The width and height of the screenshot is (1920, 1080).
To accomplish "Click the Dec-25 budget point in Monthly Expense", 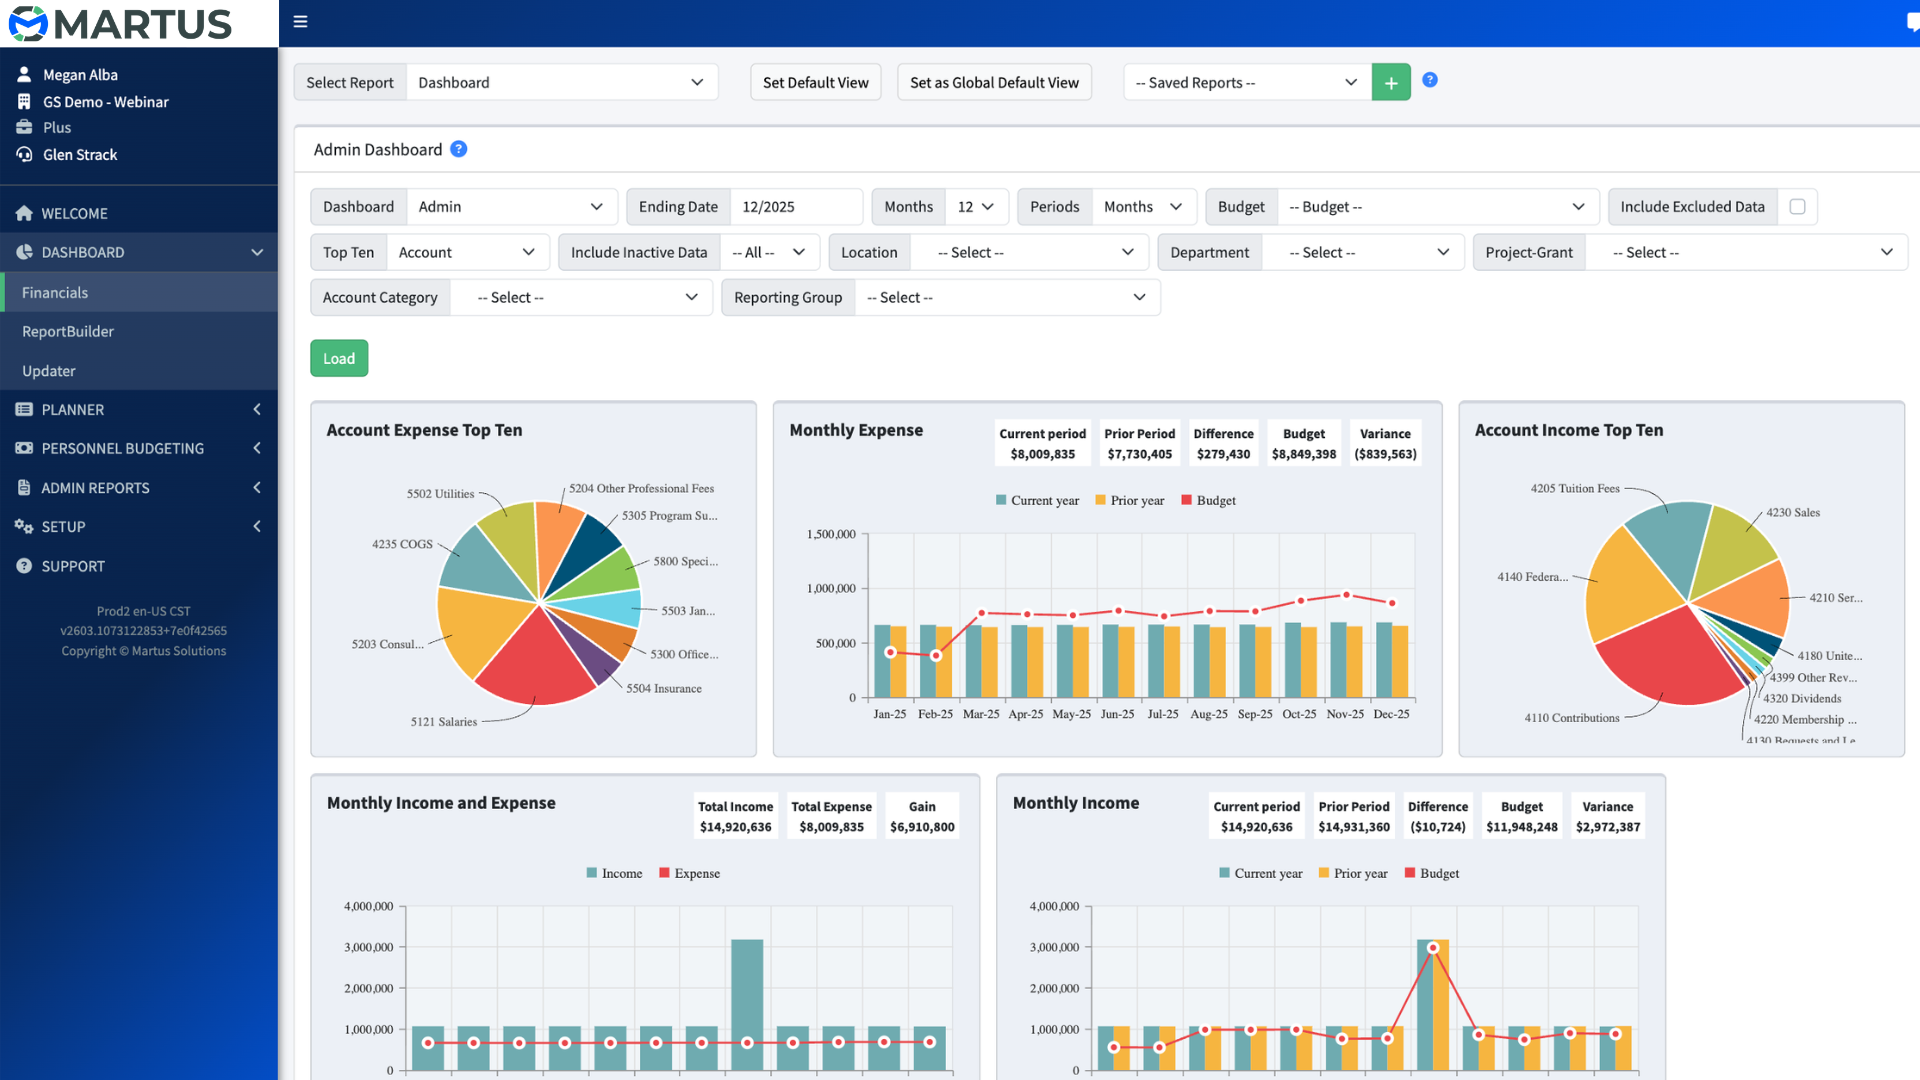I will tap(1391, 603).
